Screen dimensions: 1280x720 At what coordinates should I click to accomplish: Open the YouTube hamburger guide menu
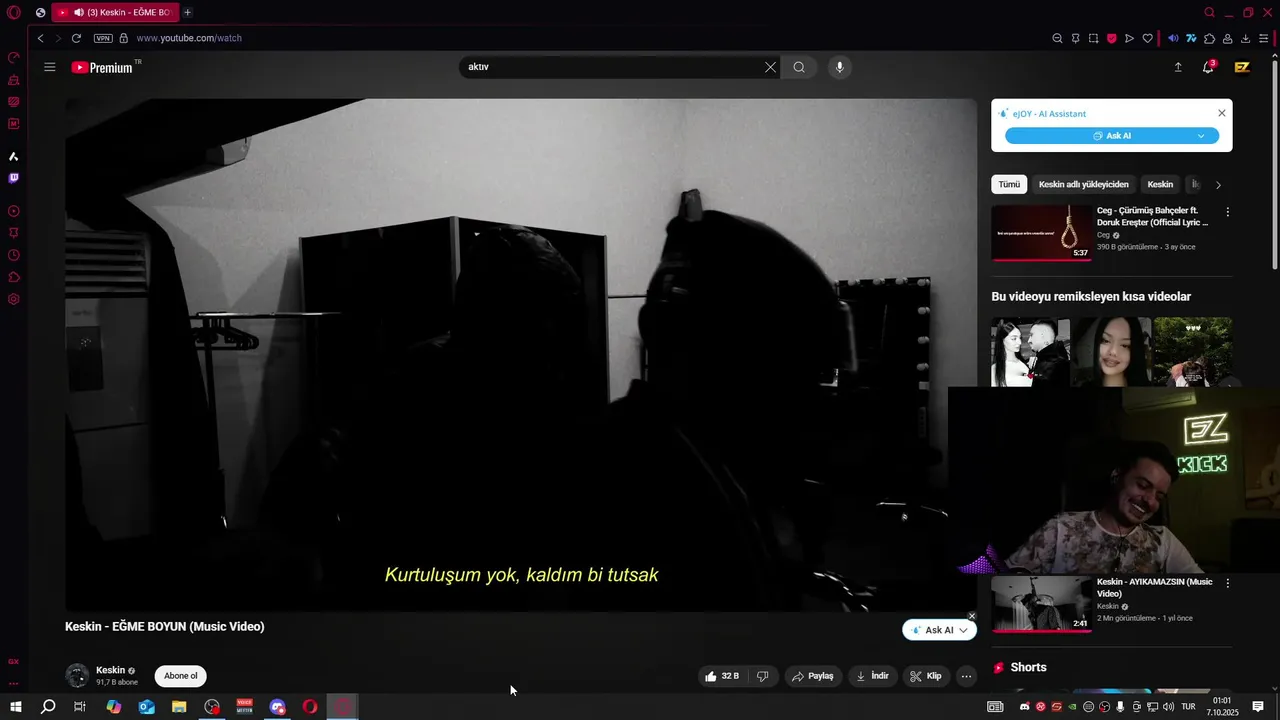(x=49, y=67)
